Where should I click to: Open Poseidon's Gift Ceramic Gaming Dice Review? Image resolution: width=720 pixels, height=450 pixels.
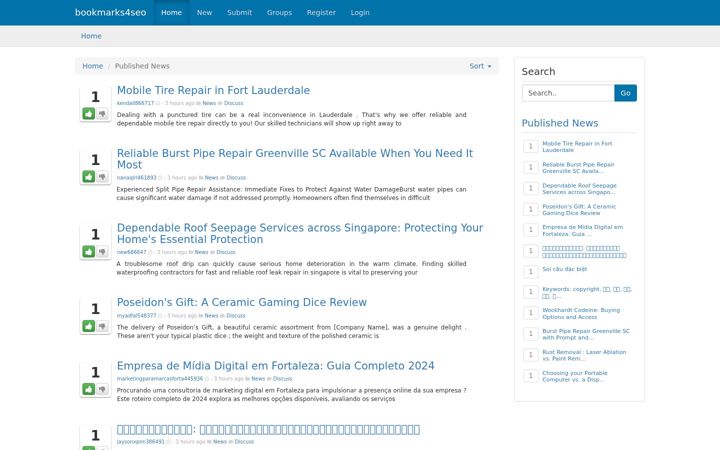242,302
